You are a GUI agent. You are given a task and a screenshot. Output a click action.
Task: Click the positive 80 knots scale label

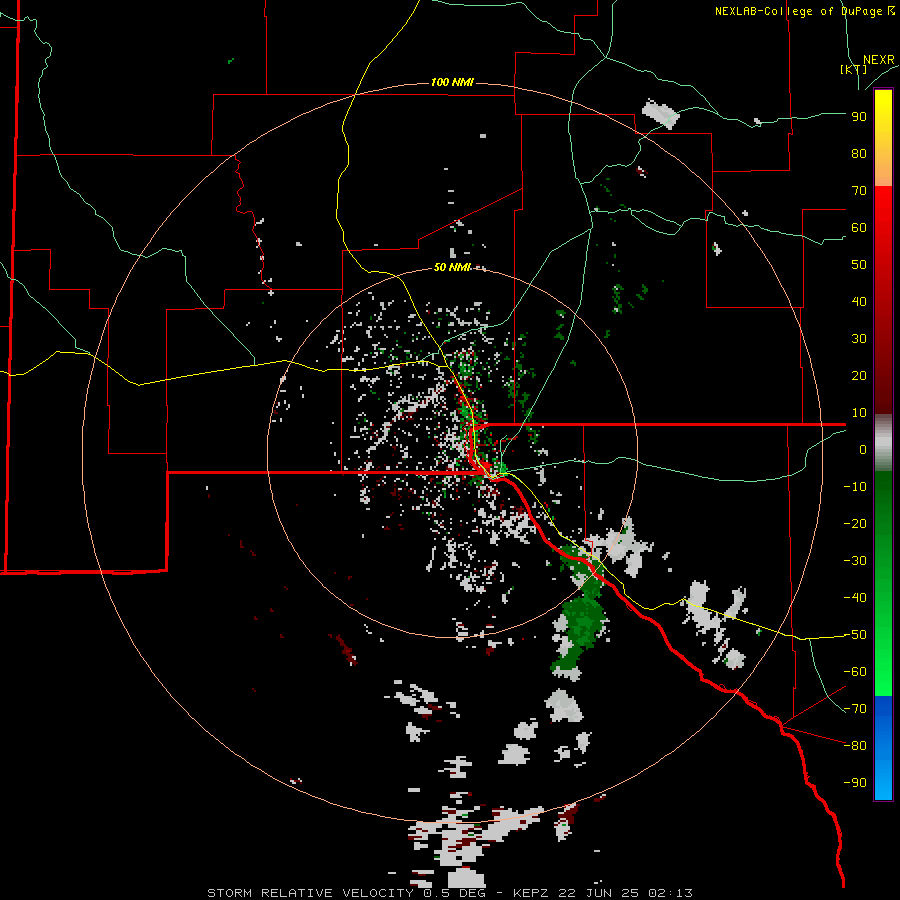(859, 153)
